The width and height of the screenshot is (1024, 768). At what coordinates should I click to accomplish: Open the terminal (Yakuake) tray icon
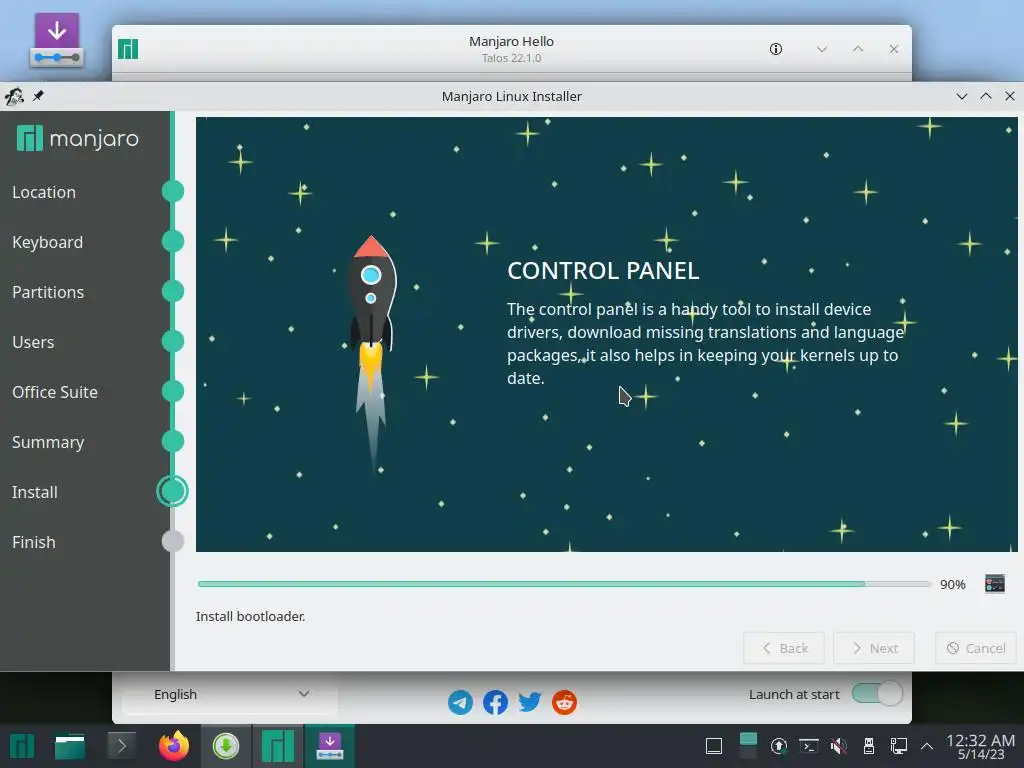click(808, 746)
